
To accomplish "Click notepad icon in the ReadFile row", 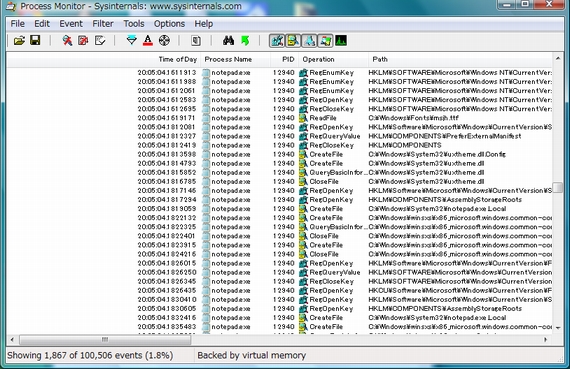I will coord(206,118).
